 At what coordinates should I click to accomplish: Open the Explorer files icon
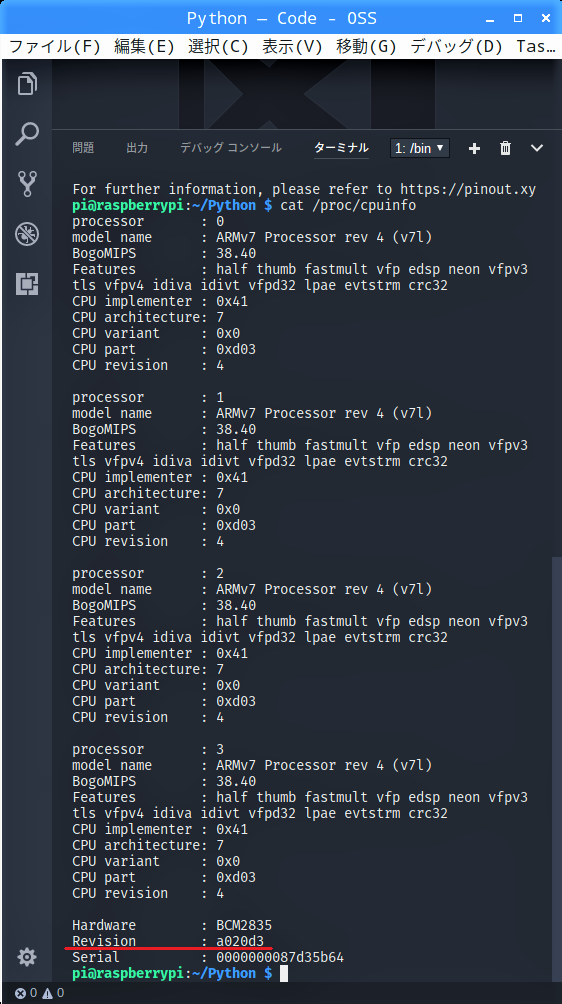click(x=27, y=83)
